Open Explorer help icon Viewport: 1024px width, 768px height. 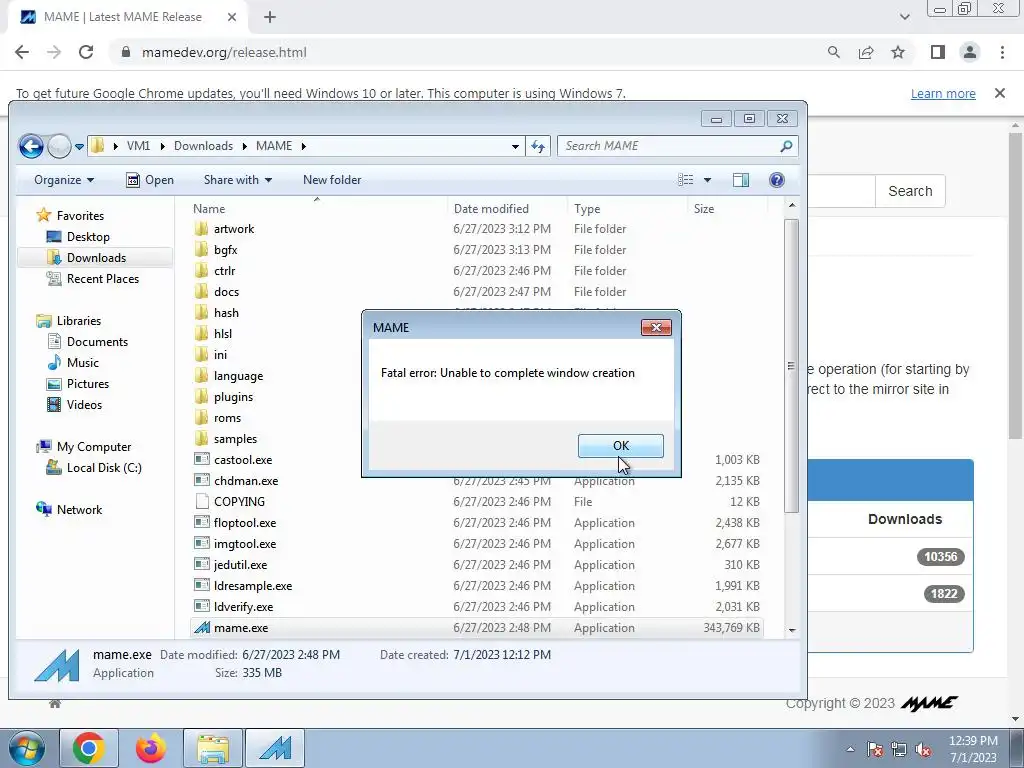tap(776, 180)
